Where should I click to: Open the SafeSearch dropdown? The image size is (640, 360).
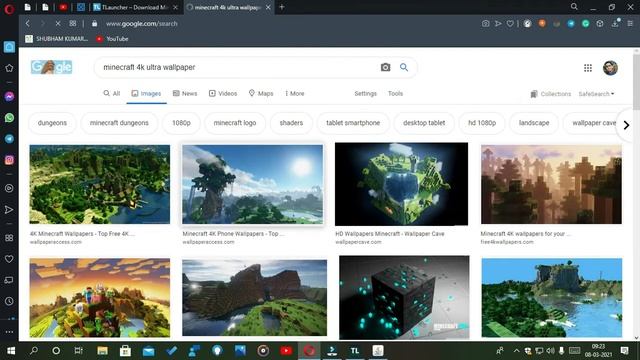click(596, 94)
